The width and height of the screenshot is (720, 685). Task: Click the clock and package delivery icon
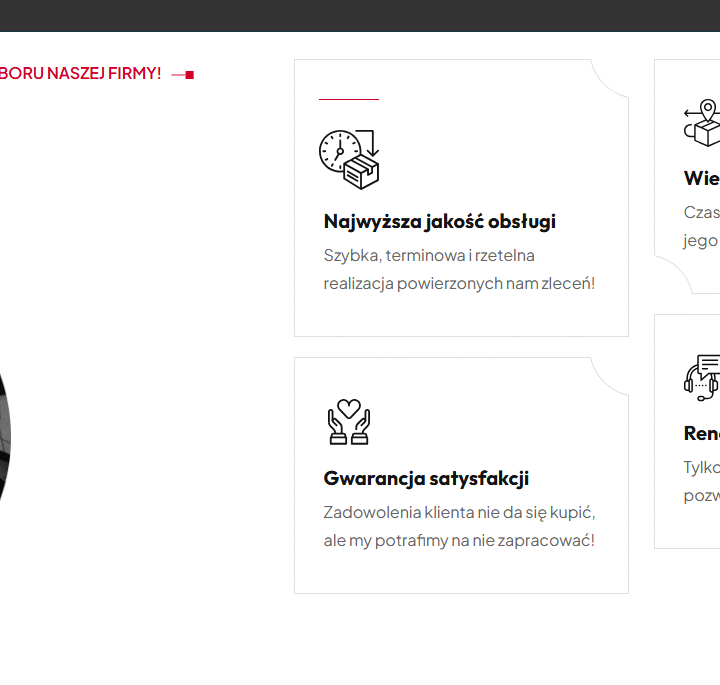(x=349, y=158)
